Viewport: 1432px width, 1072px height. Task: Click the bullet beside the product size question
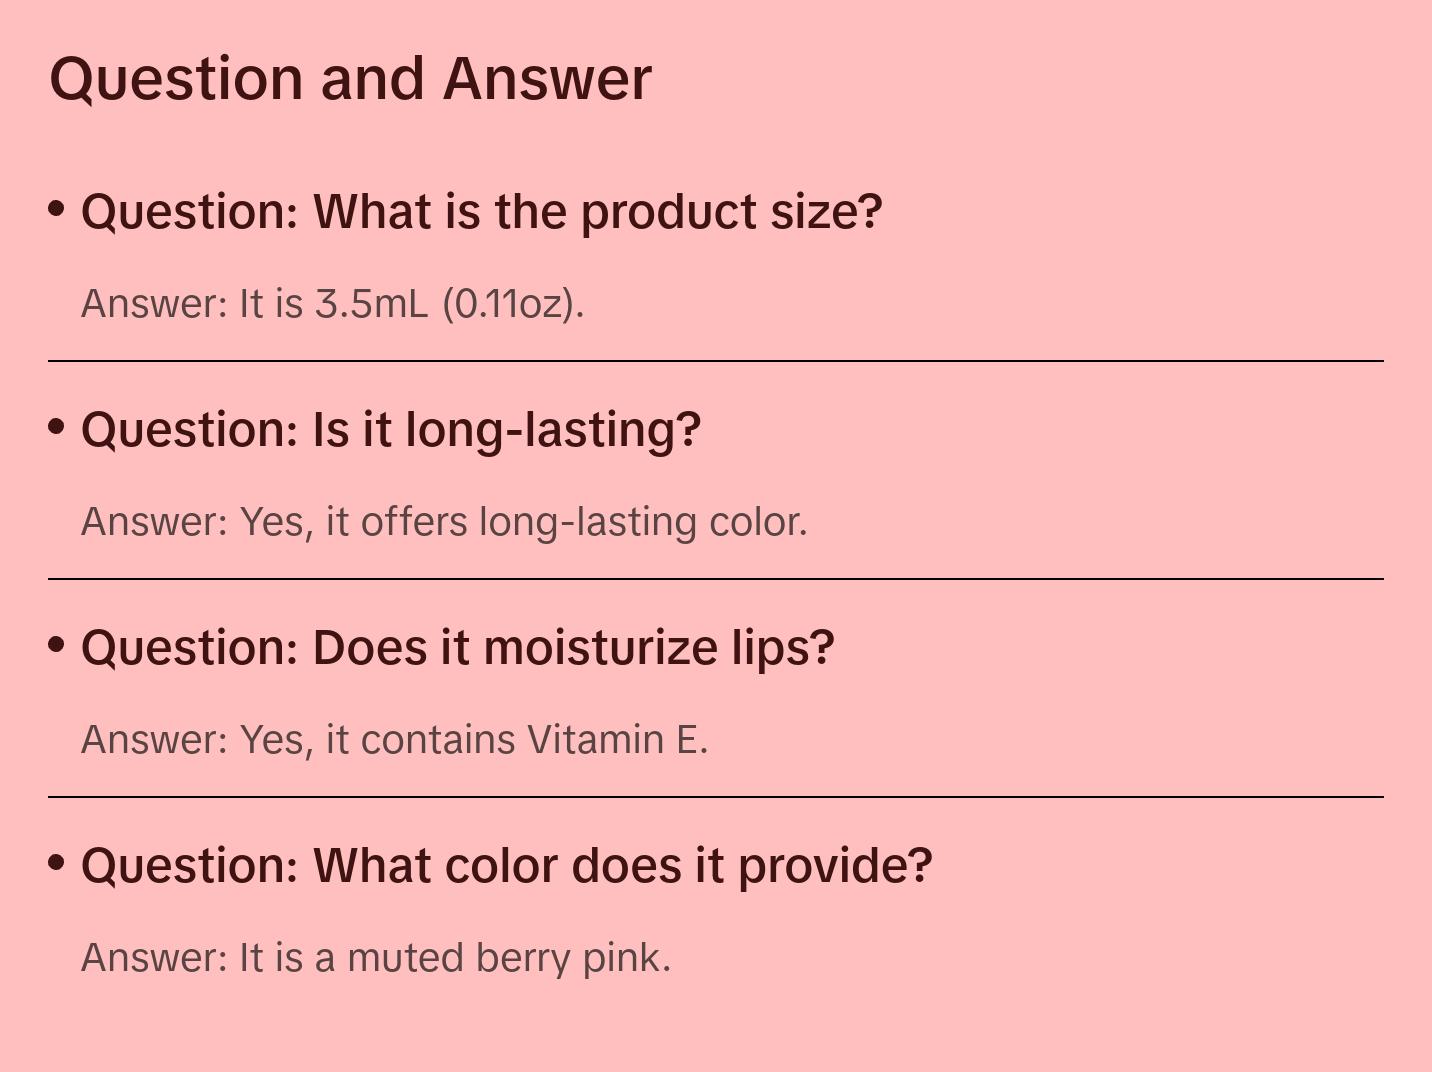point(57,209)
